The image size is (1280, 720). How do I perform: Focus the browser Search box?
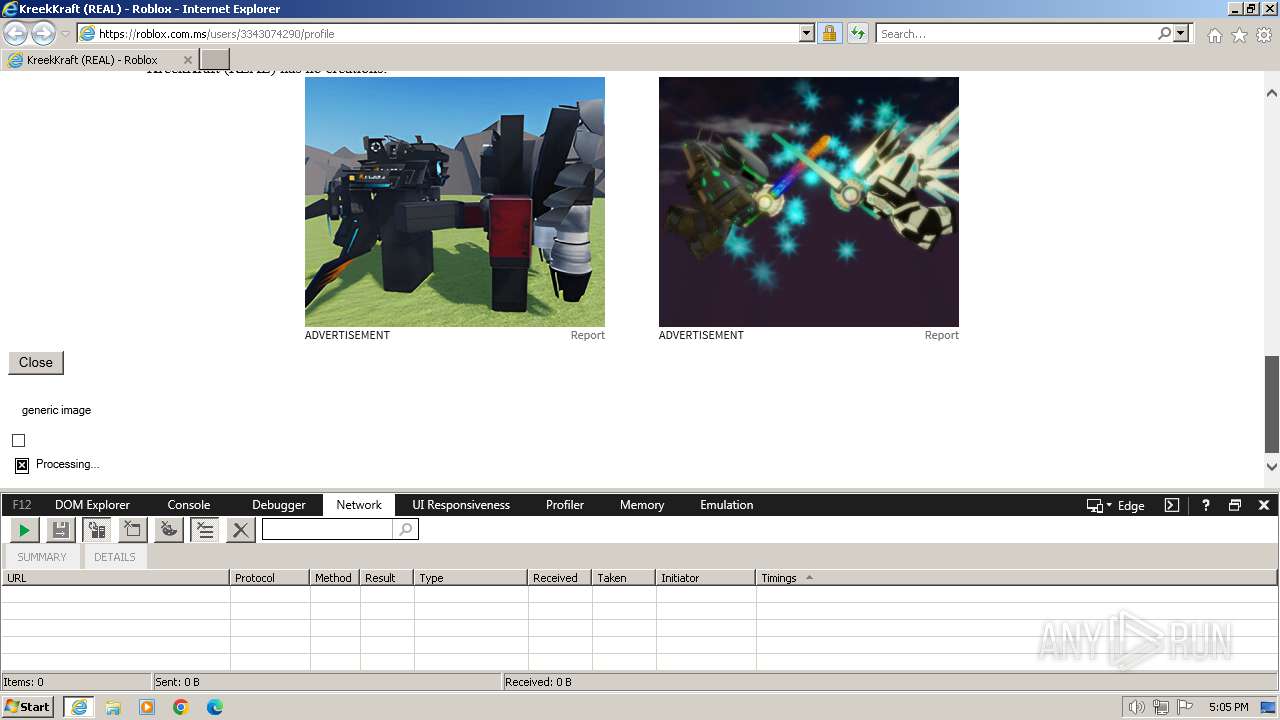tap(1017, 33)
